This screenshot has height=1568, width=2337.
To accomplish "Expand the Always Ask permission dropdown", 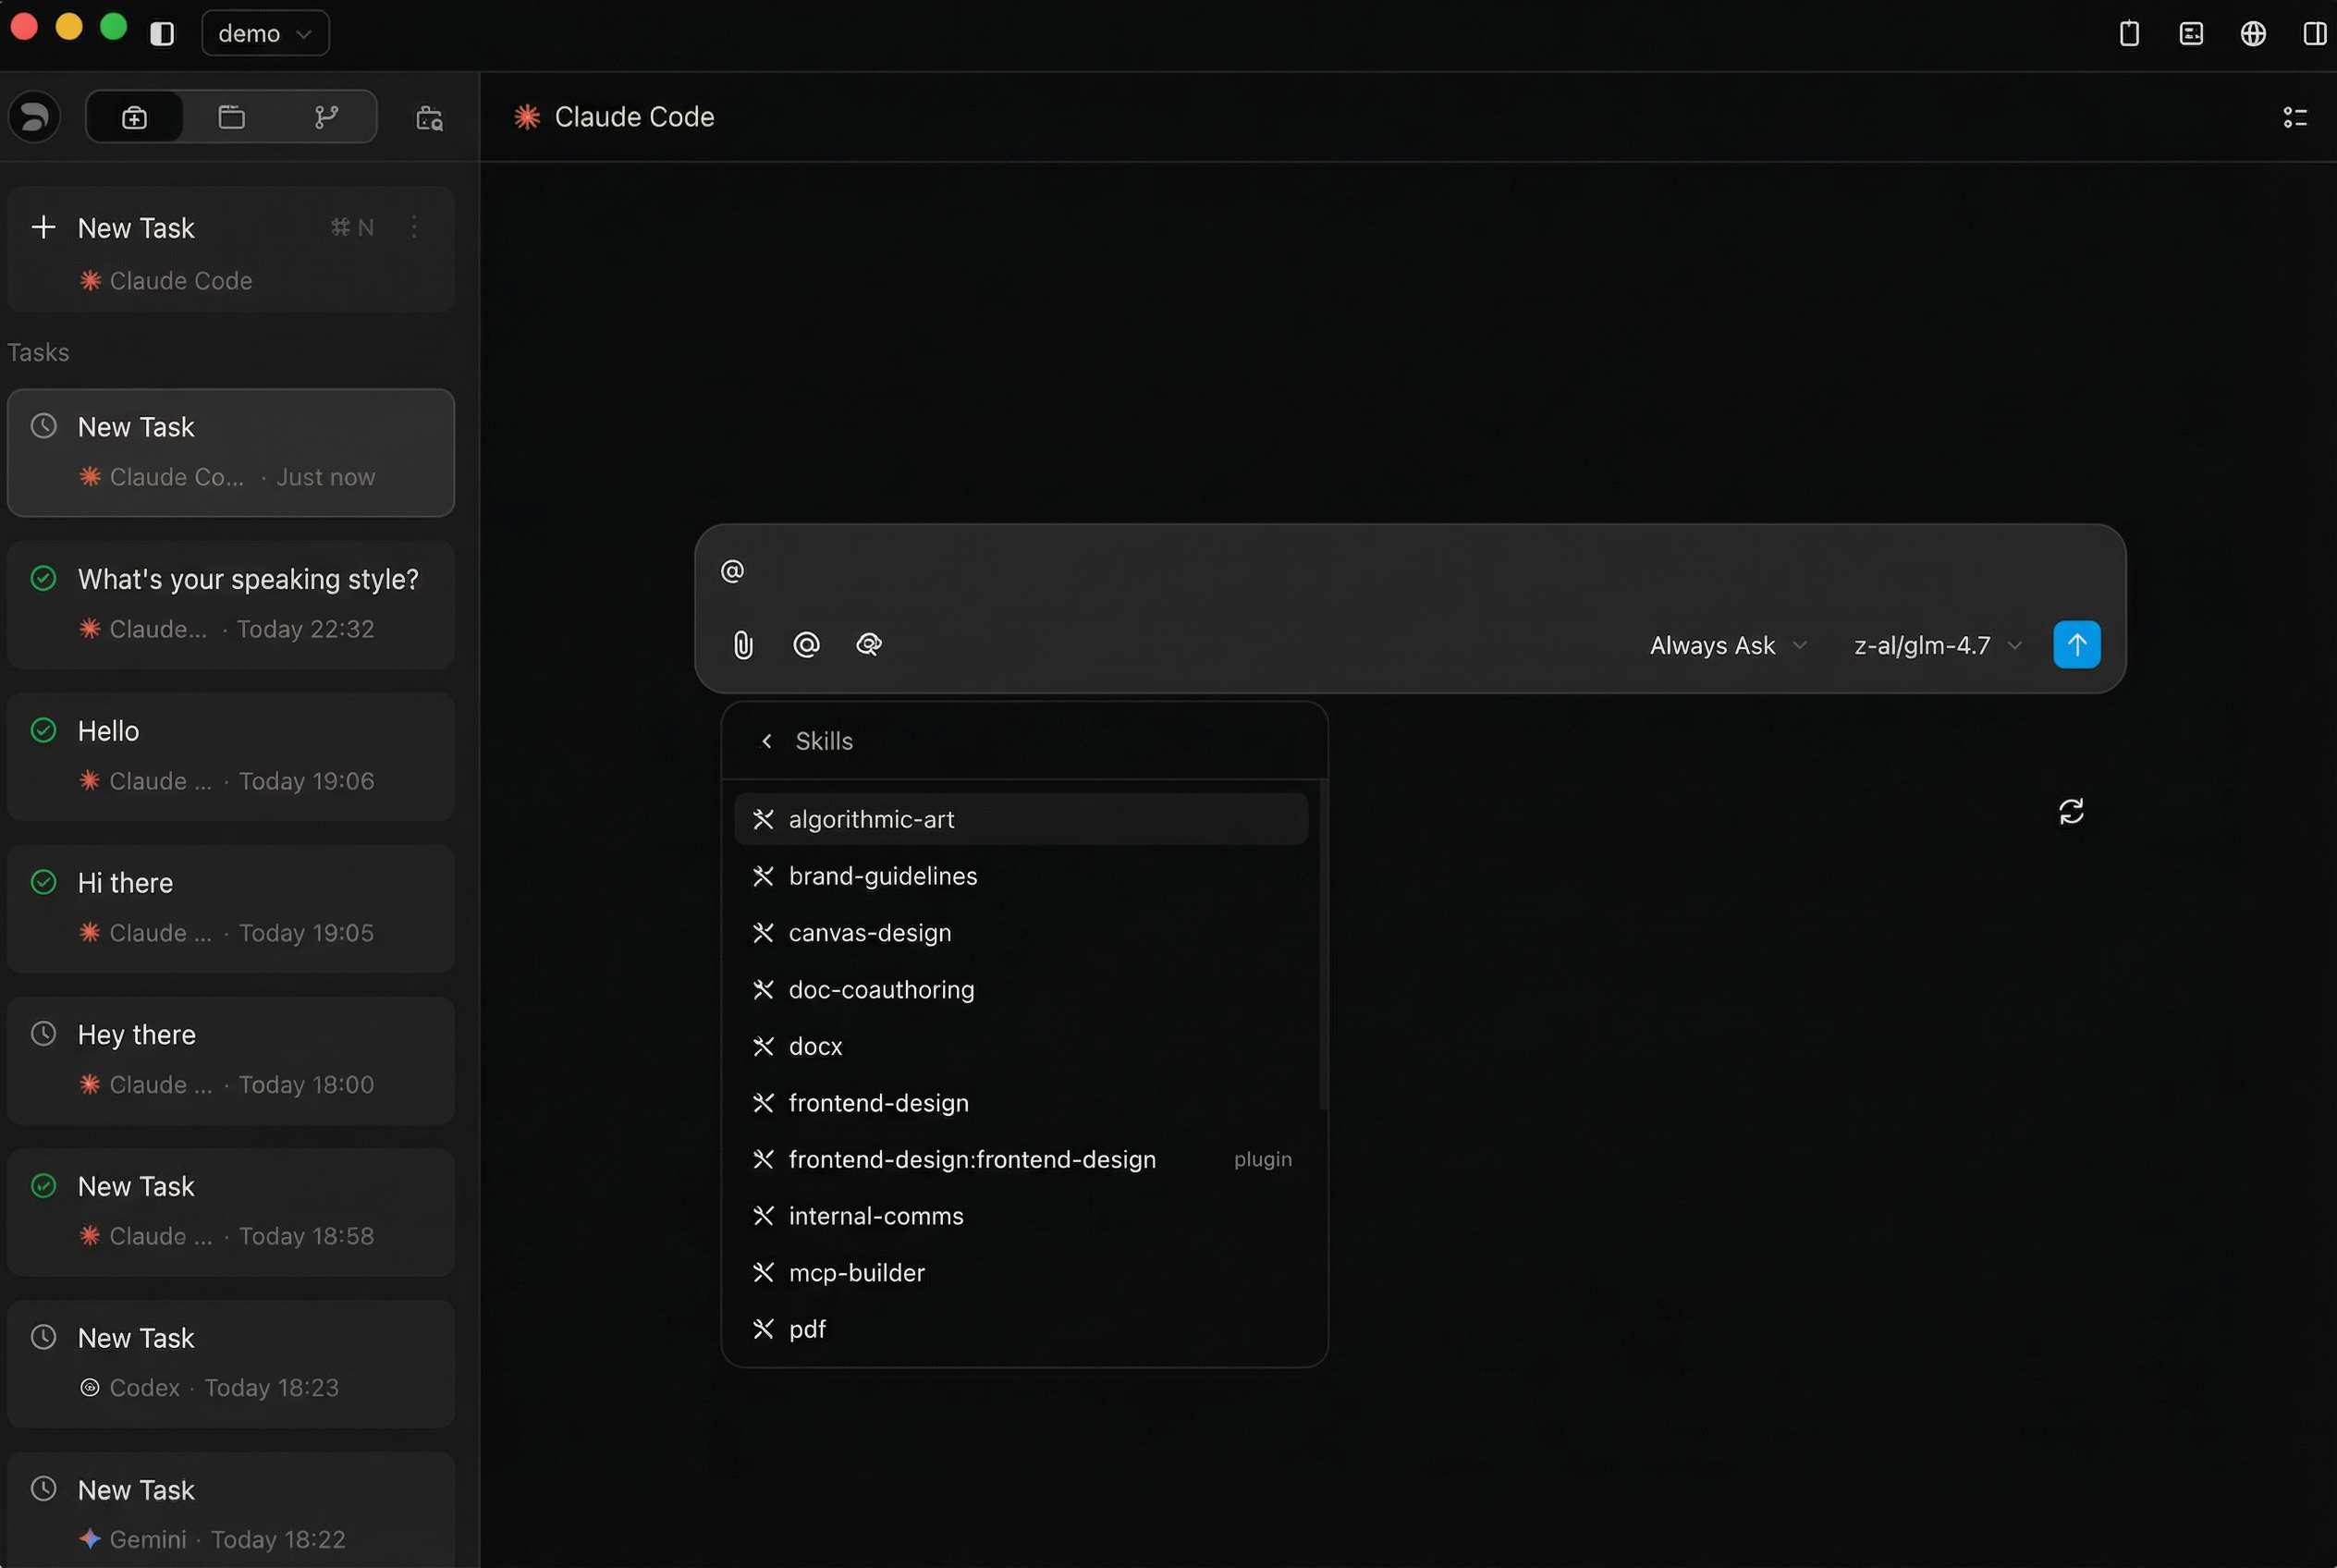I will click(x=1727, y=646).
